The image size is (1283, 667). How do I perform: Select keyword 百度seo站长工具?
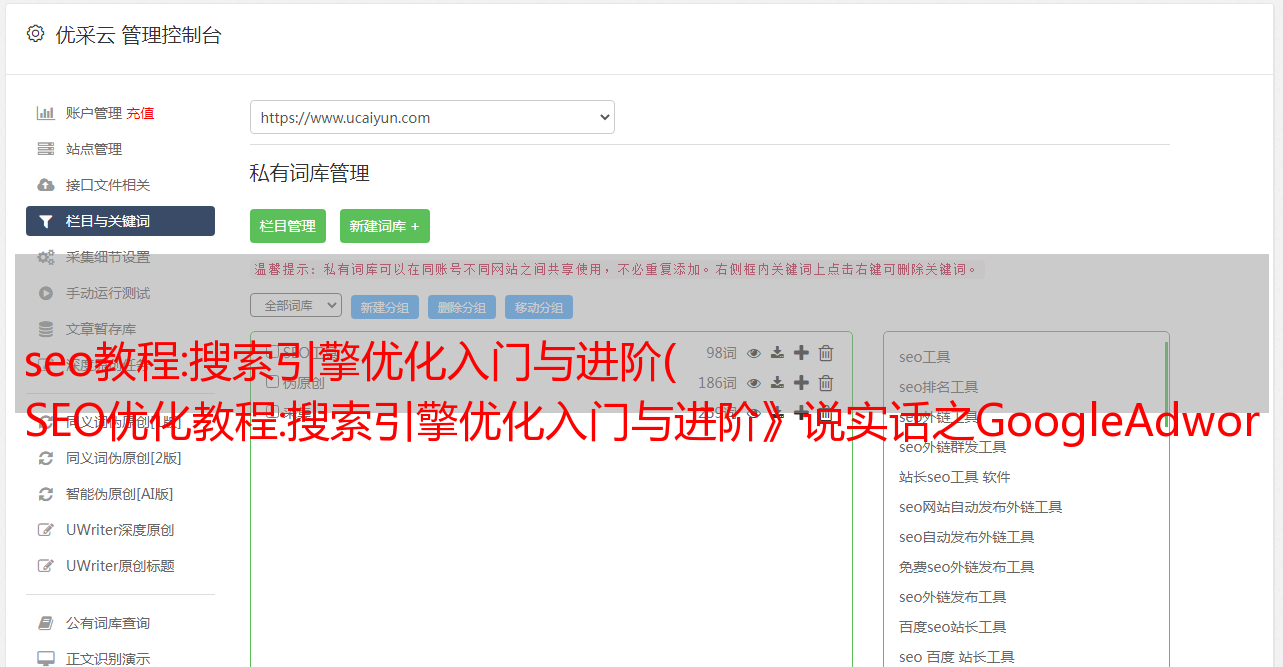point(953,627)
